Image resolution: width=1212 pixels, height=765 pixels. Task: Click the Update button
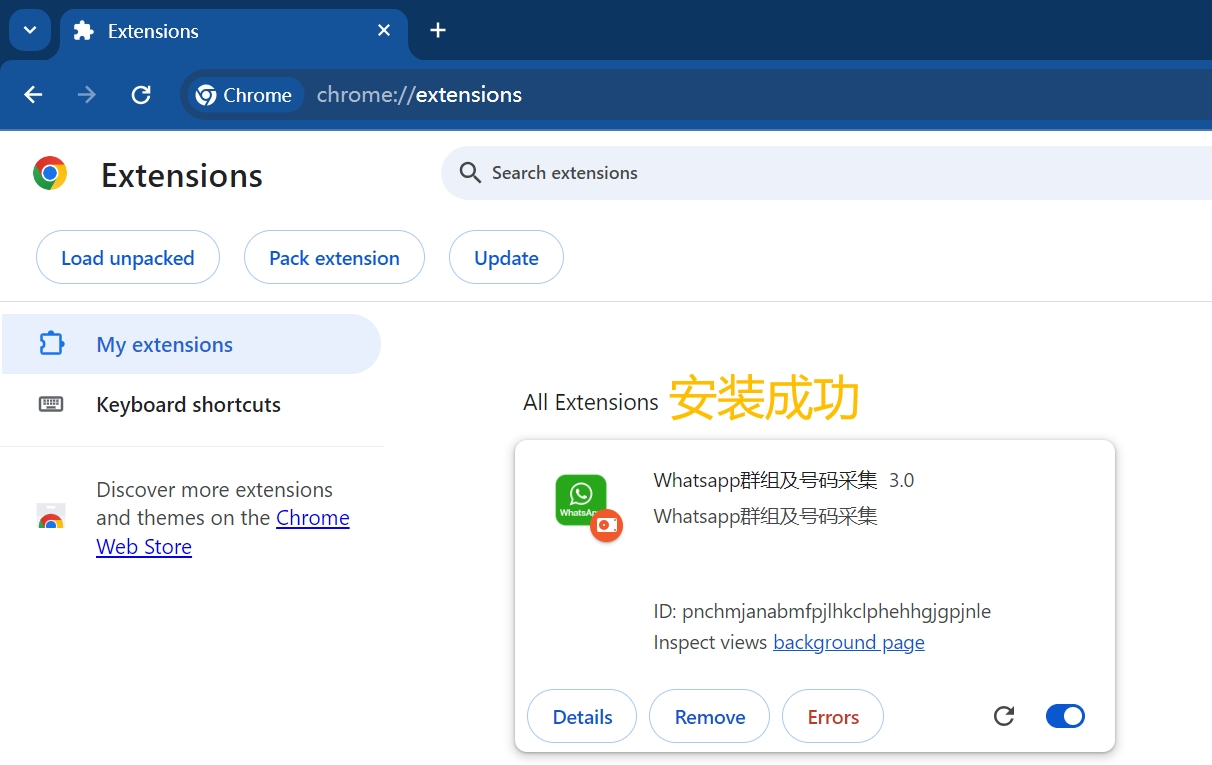(506, 258)
